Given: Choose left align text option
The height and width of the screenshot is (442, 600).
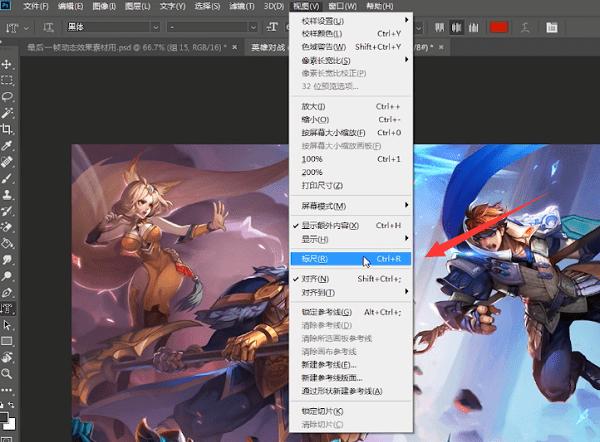Looking at the screenshot, I should pyautogui.click(x=439, y=28).
